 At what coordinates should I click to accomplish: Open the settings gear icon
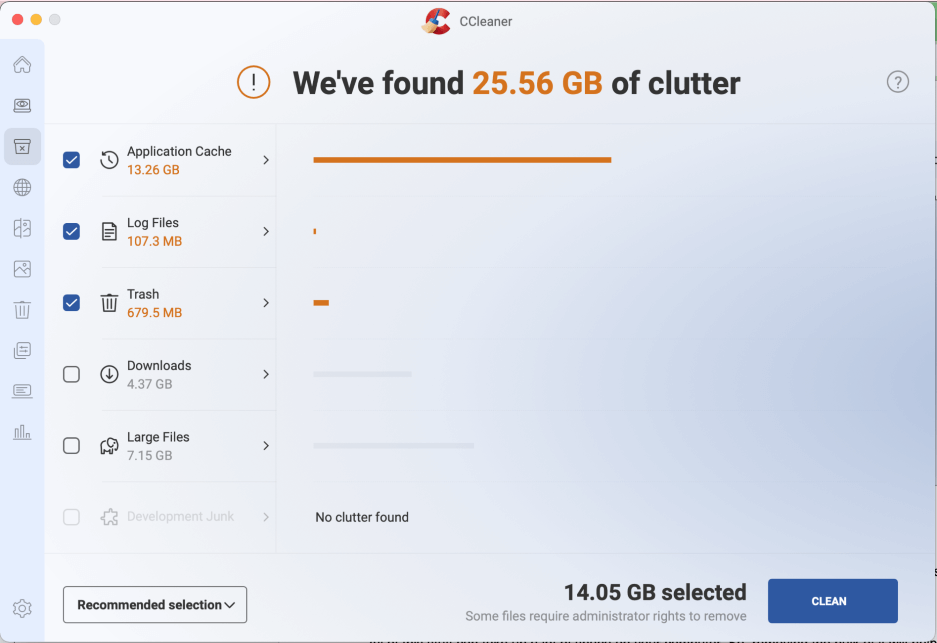tap(22, 608)
